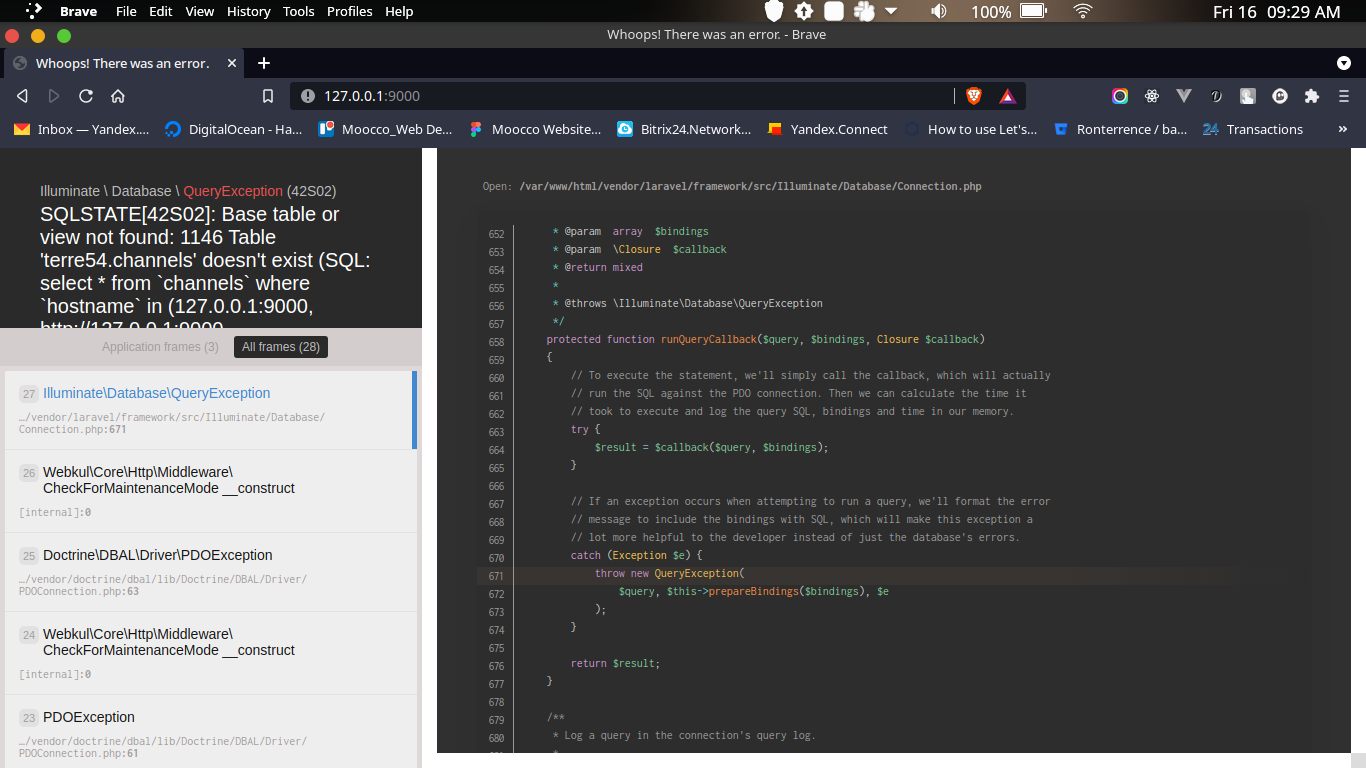This screenshot has height=768, width=1366.
Task: Open the File menu
Action: (126, 12)
